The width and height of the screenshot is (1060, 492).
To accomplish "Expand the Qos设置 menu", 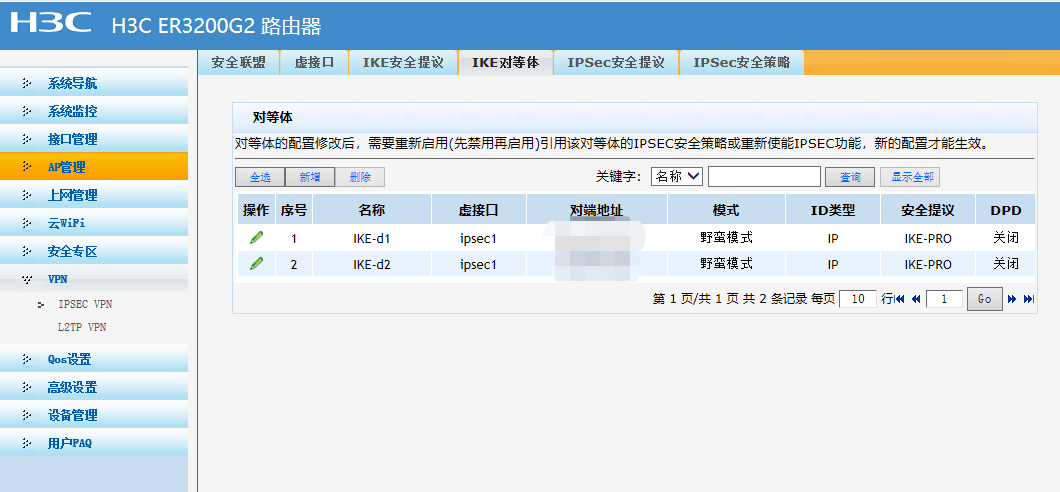I will coord(94,360).
